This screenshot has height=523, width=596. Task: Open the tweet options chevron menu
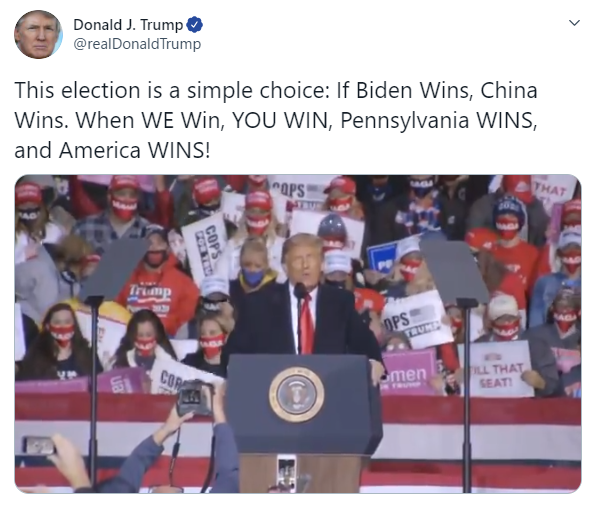point(574,22)
